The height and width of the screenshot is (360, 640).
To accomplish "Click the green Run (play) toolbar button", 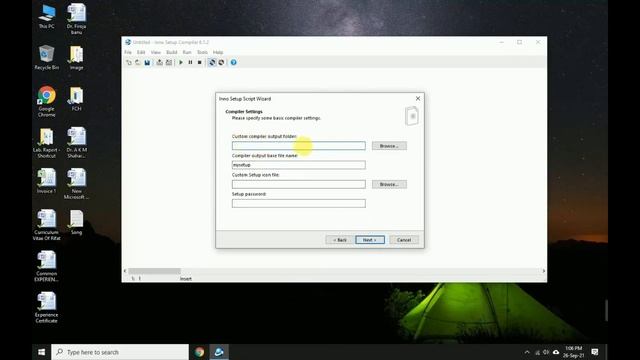I will 181,62.
